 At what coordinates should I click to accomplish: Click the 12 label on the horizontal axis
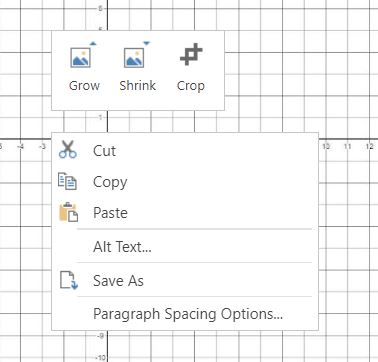point(369,146)
